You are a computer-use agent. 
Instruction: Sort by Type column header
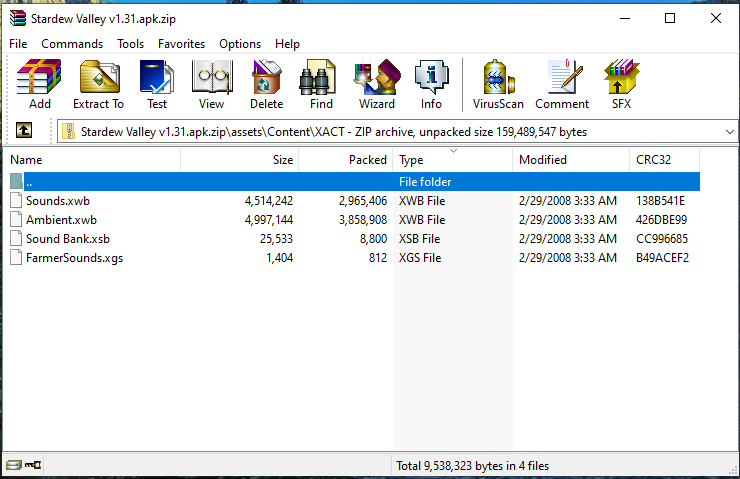pyautogui.click(x=453, y=160)
